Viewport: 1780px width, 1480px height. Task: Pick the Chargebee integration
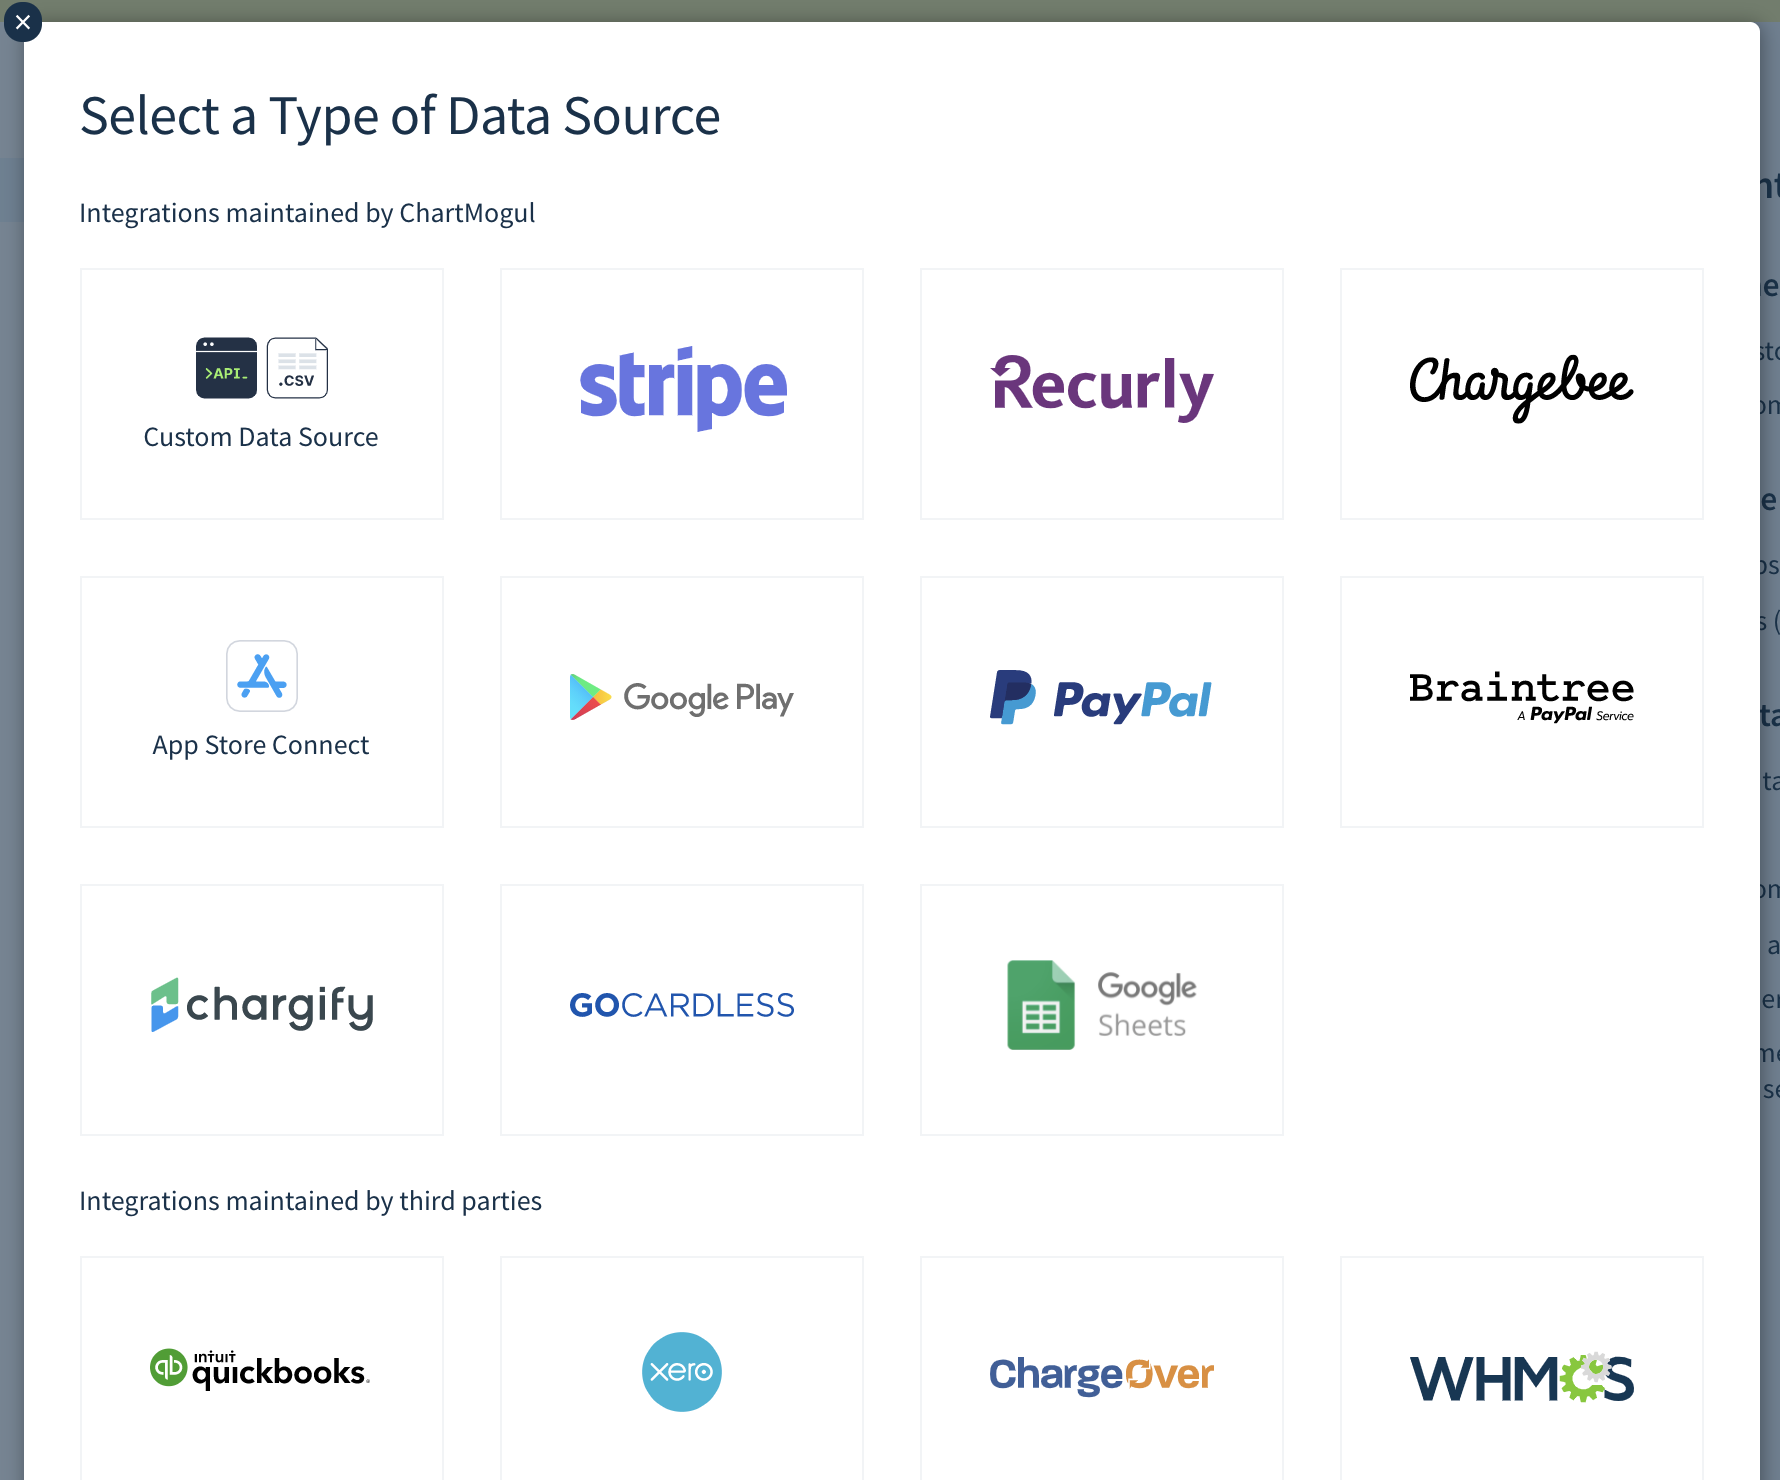click(x=1522, y=394)
